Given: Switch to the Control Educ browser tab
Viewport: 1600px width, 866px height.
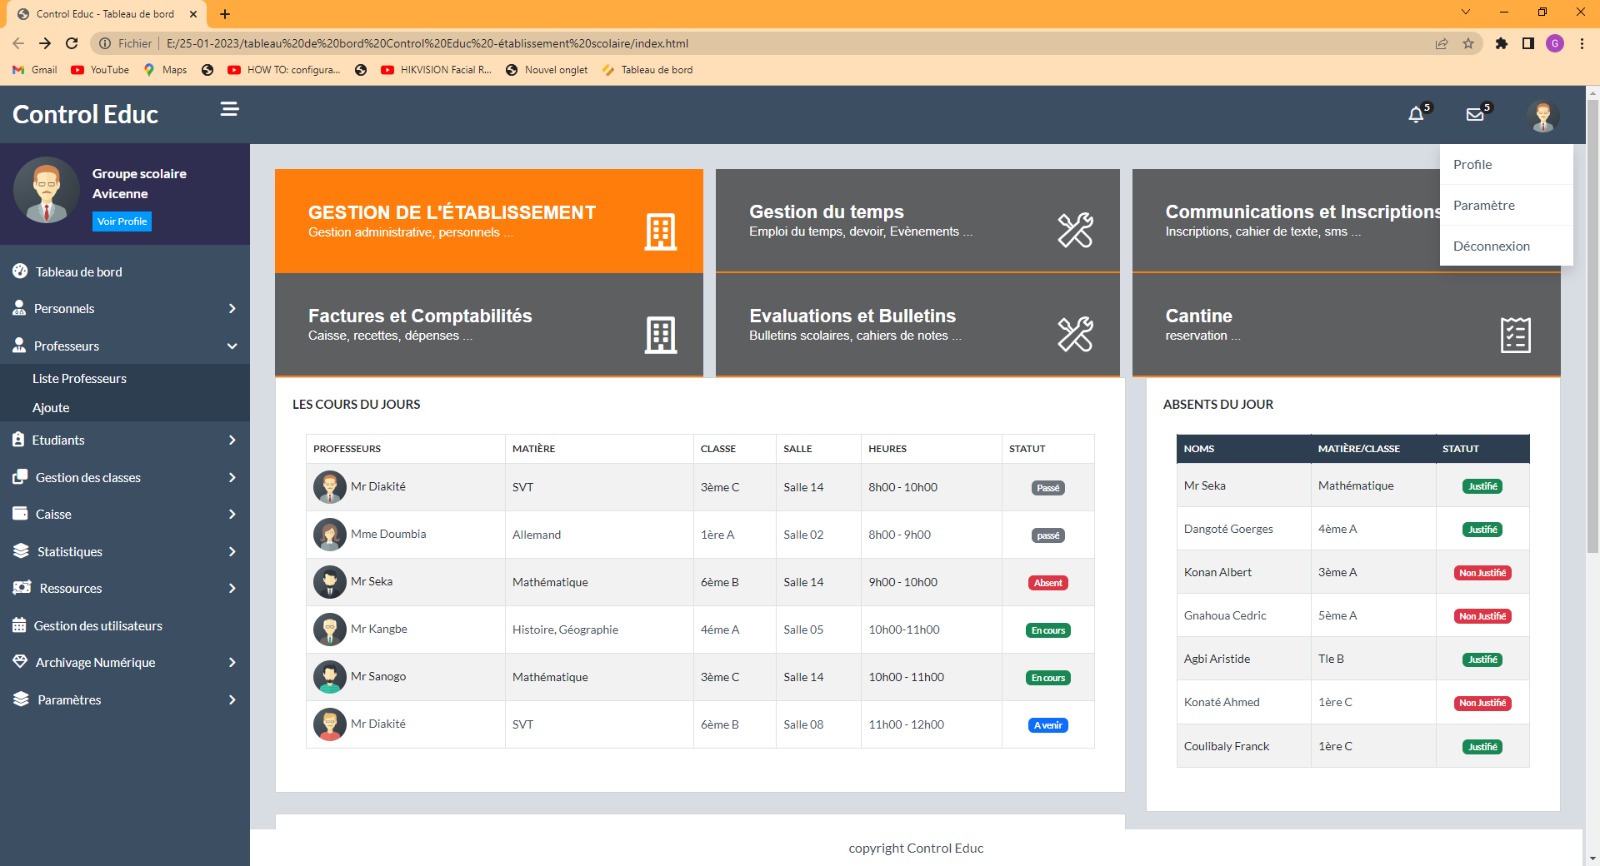Looking at the screenshot, I should coord(105,14).
